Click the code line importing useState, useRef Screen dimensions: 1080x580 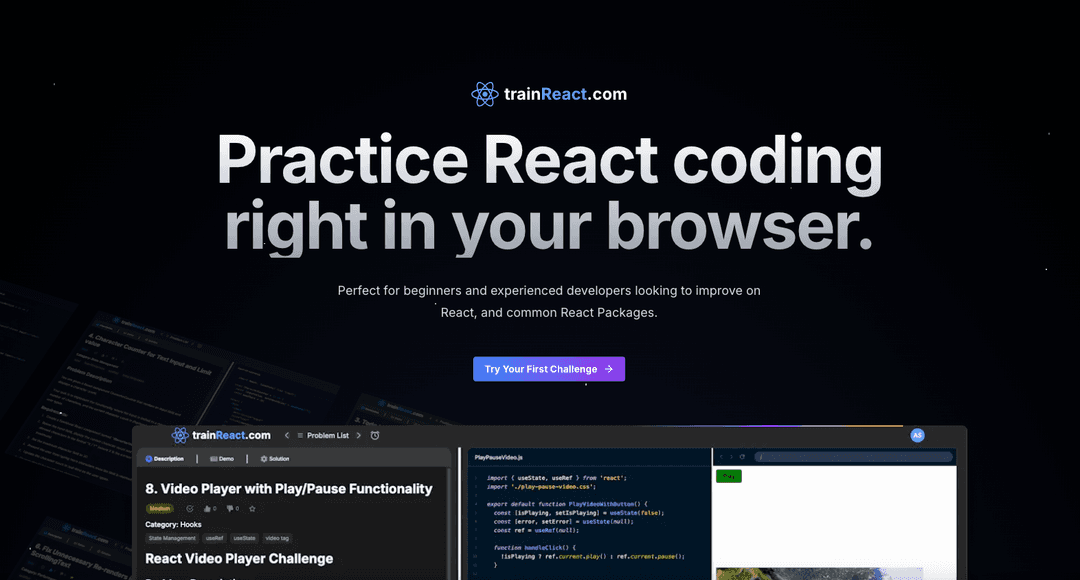pos(557,477)
